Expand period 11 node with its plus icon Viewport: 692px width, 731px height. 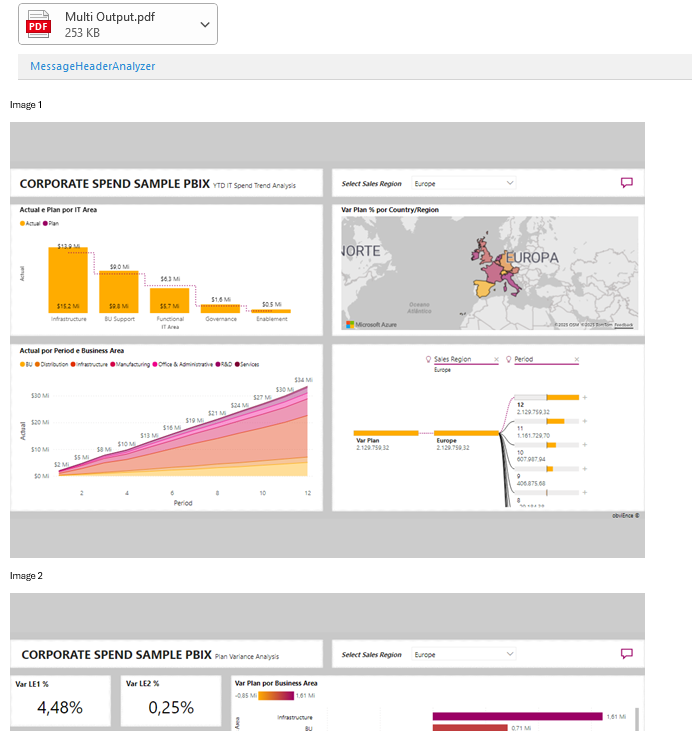tap(585, 421)
